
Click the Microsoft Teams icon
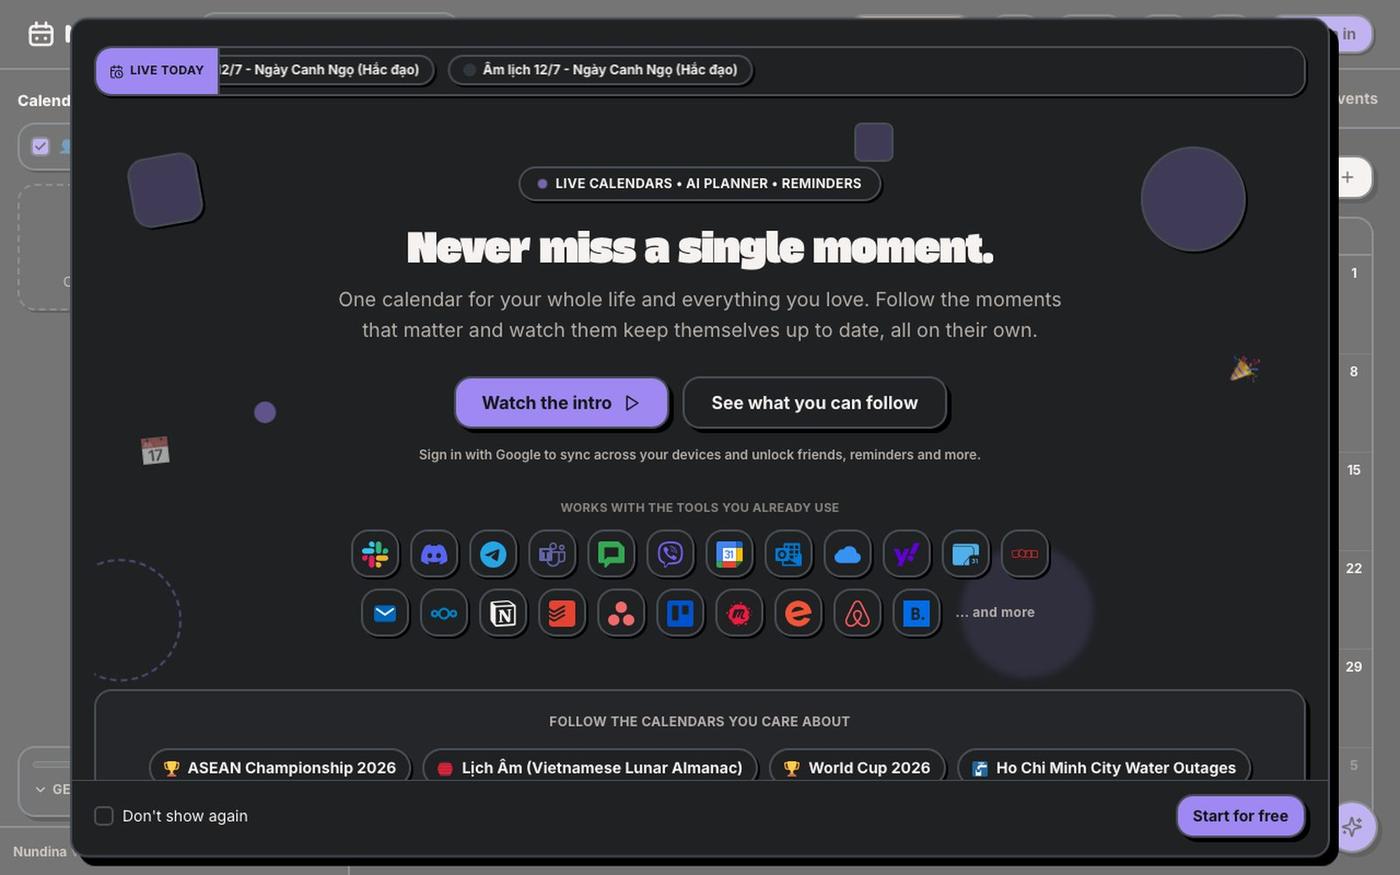pyautogui.click(x=552, y=554)
